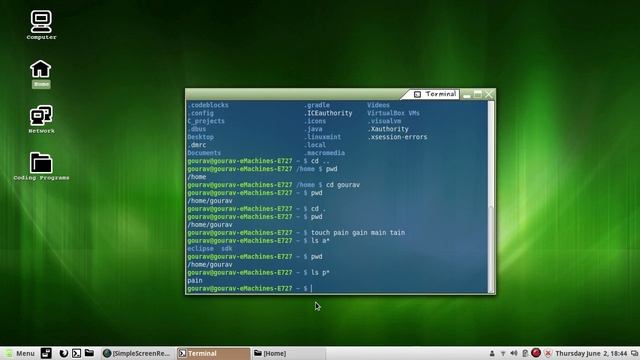This screenshot has width=640, height=360.
Task: Click the volume tray icon
Action: tap(514, 353)
